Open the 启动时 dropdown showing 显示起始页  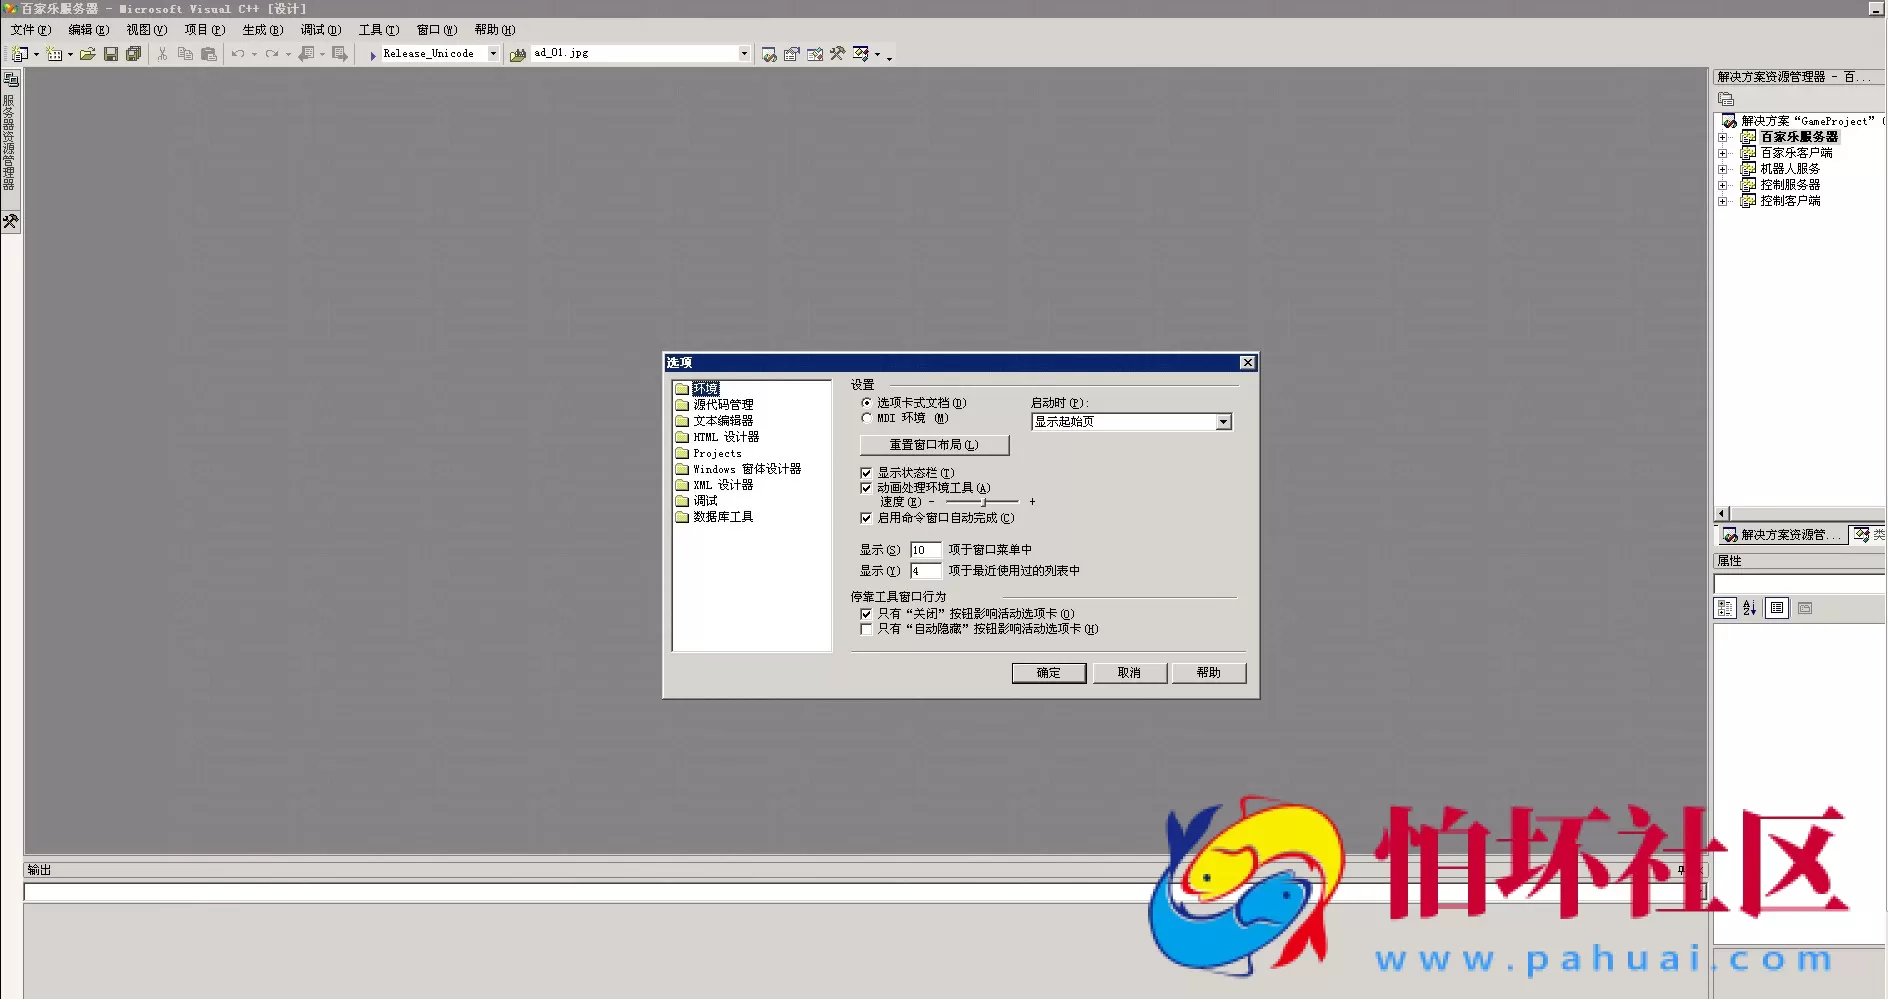tap(1224, 421)
